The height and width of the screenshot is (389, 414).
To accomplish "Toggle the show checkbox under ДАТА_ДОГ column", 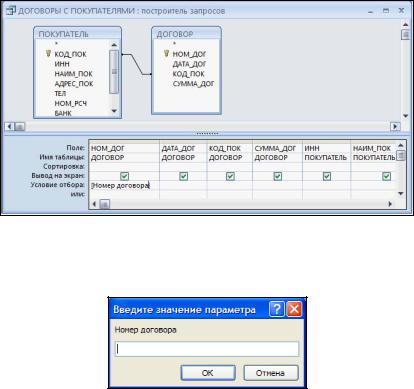I will tap(183, 176).
